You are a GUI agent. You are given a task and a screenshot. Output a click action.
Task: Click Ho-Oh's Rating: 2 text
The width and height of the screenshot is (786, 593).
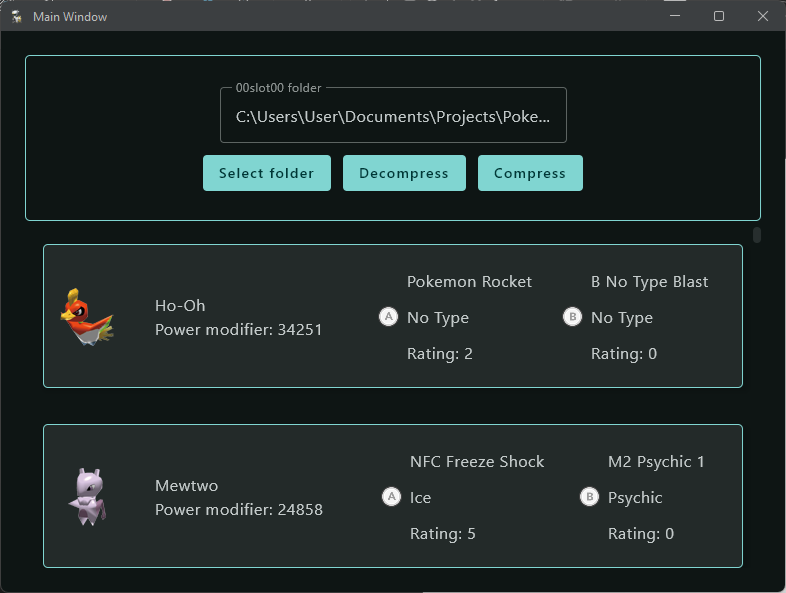pyautogui.click(x=440, y=354)
